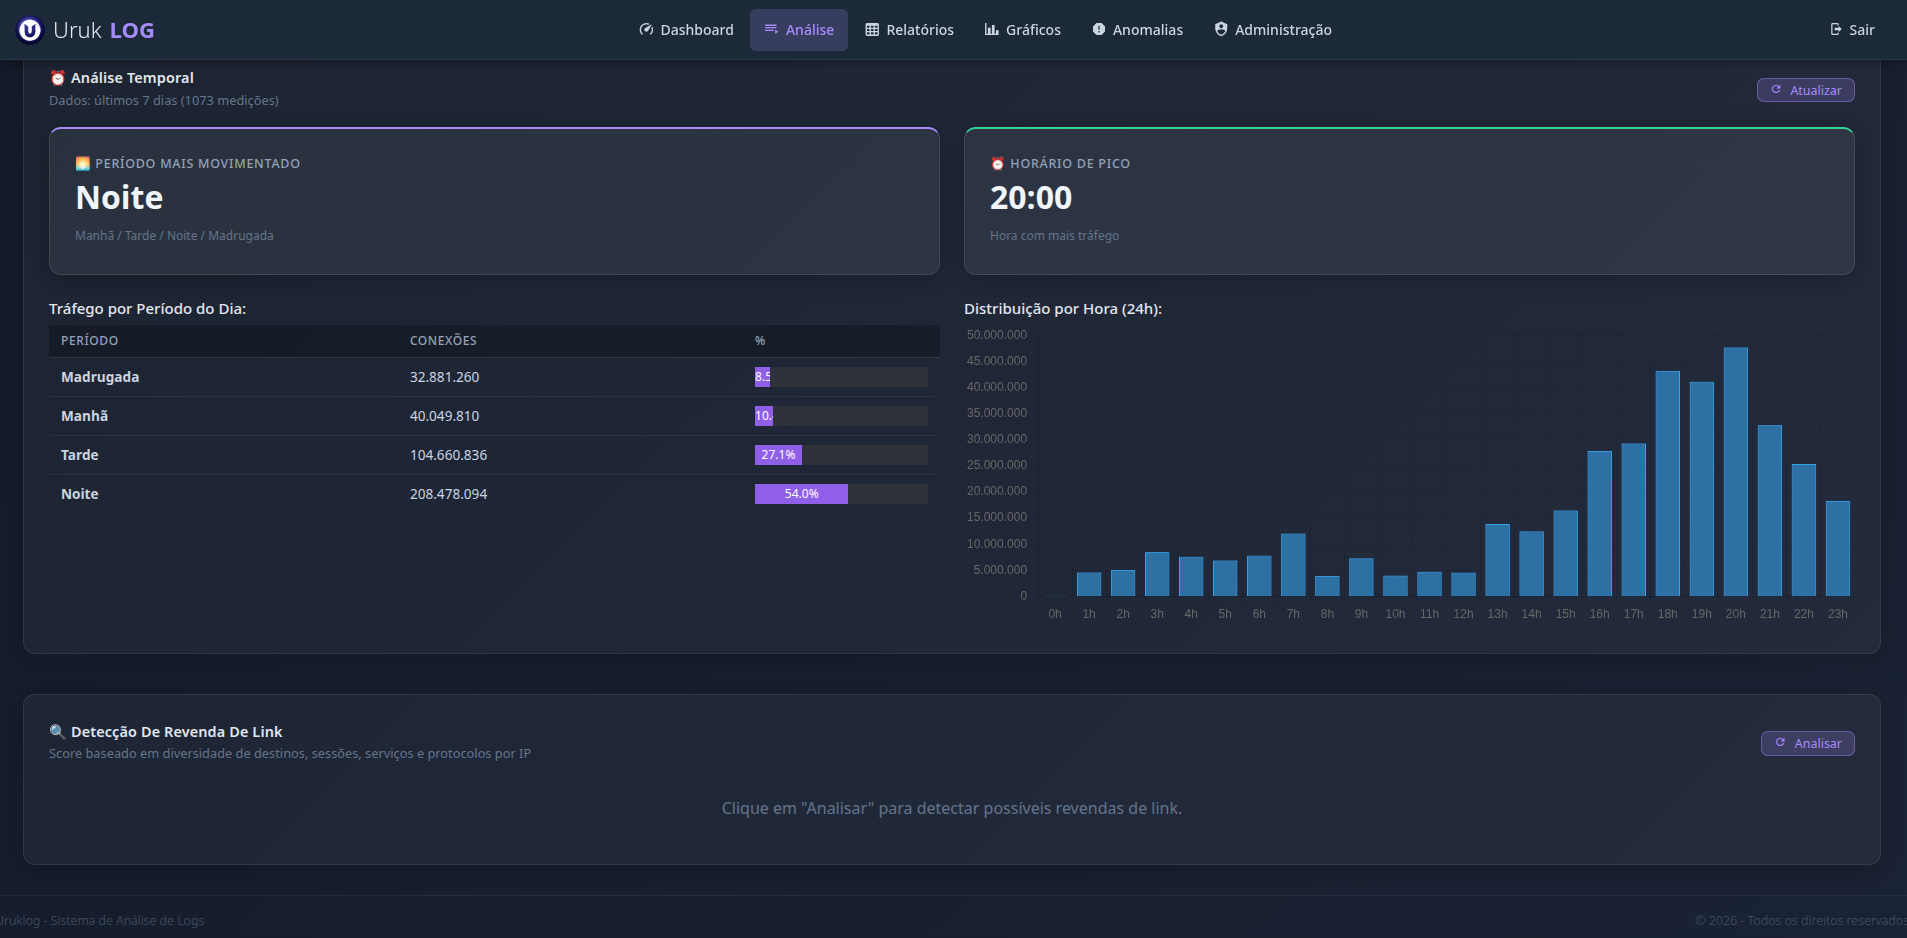Click the 20:00 peak hour value
The width and height of the screenshot is (1907, 938).
(1031, 198)
